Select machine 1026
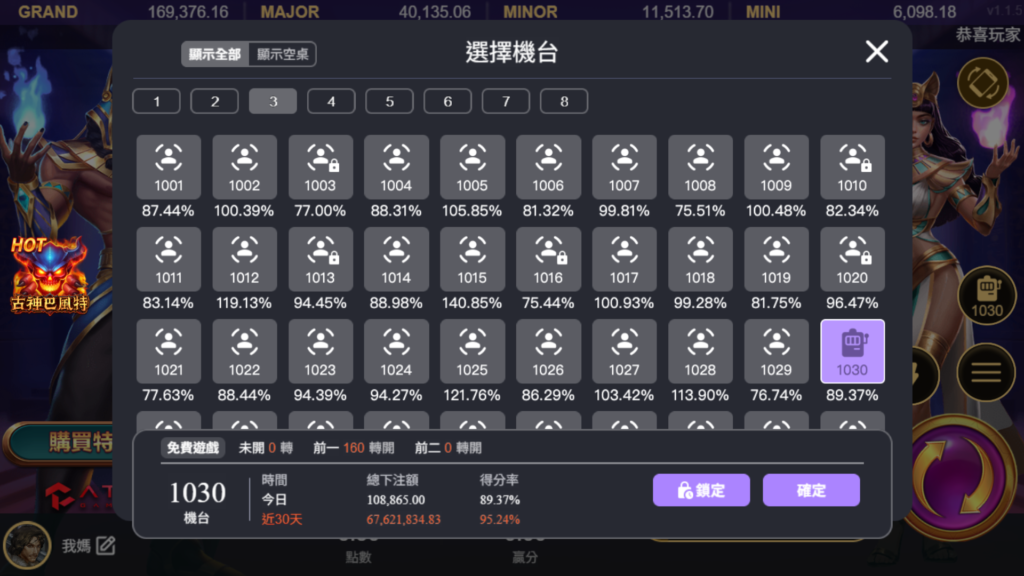Image resolution: width=1024 pixels, height=576 pixels. (549, 351)
